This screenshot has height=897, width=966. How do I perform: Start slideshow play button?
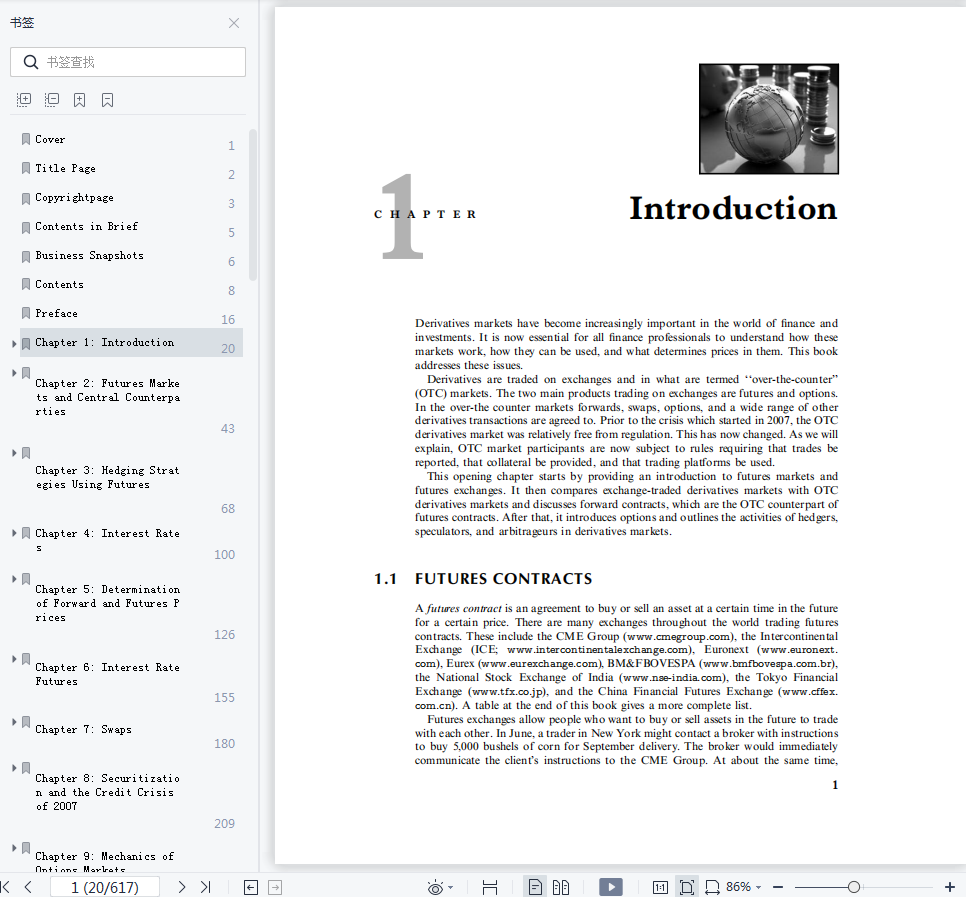click(611, 887)
